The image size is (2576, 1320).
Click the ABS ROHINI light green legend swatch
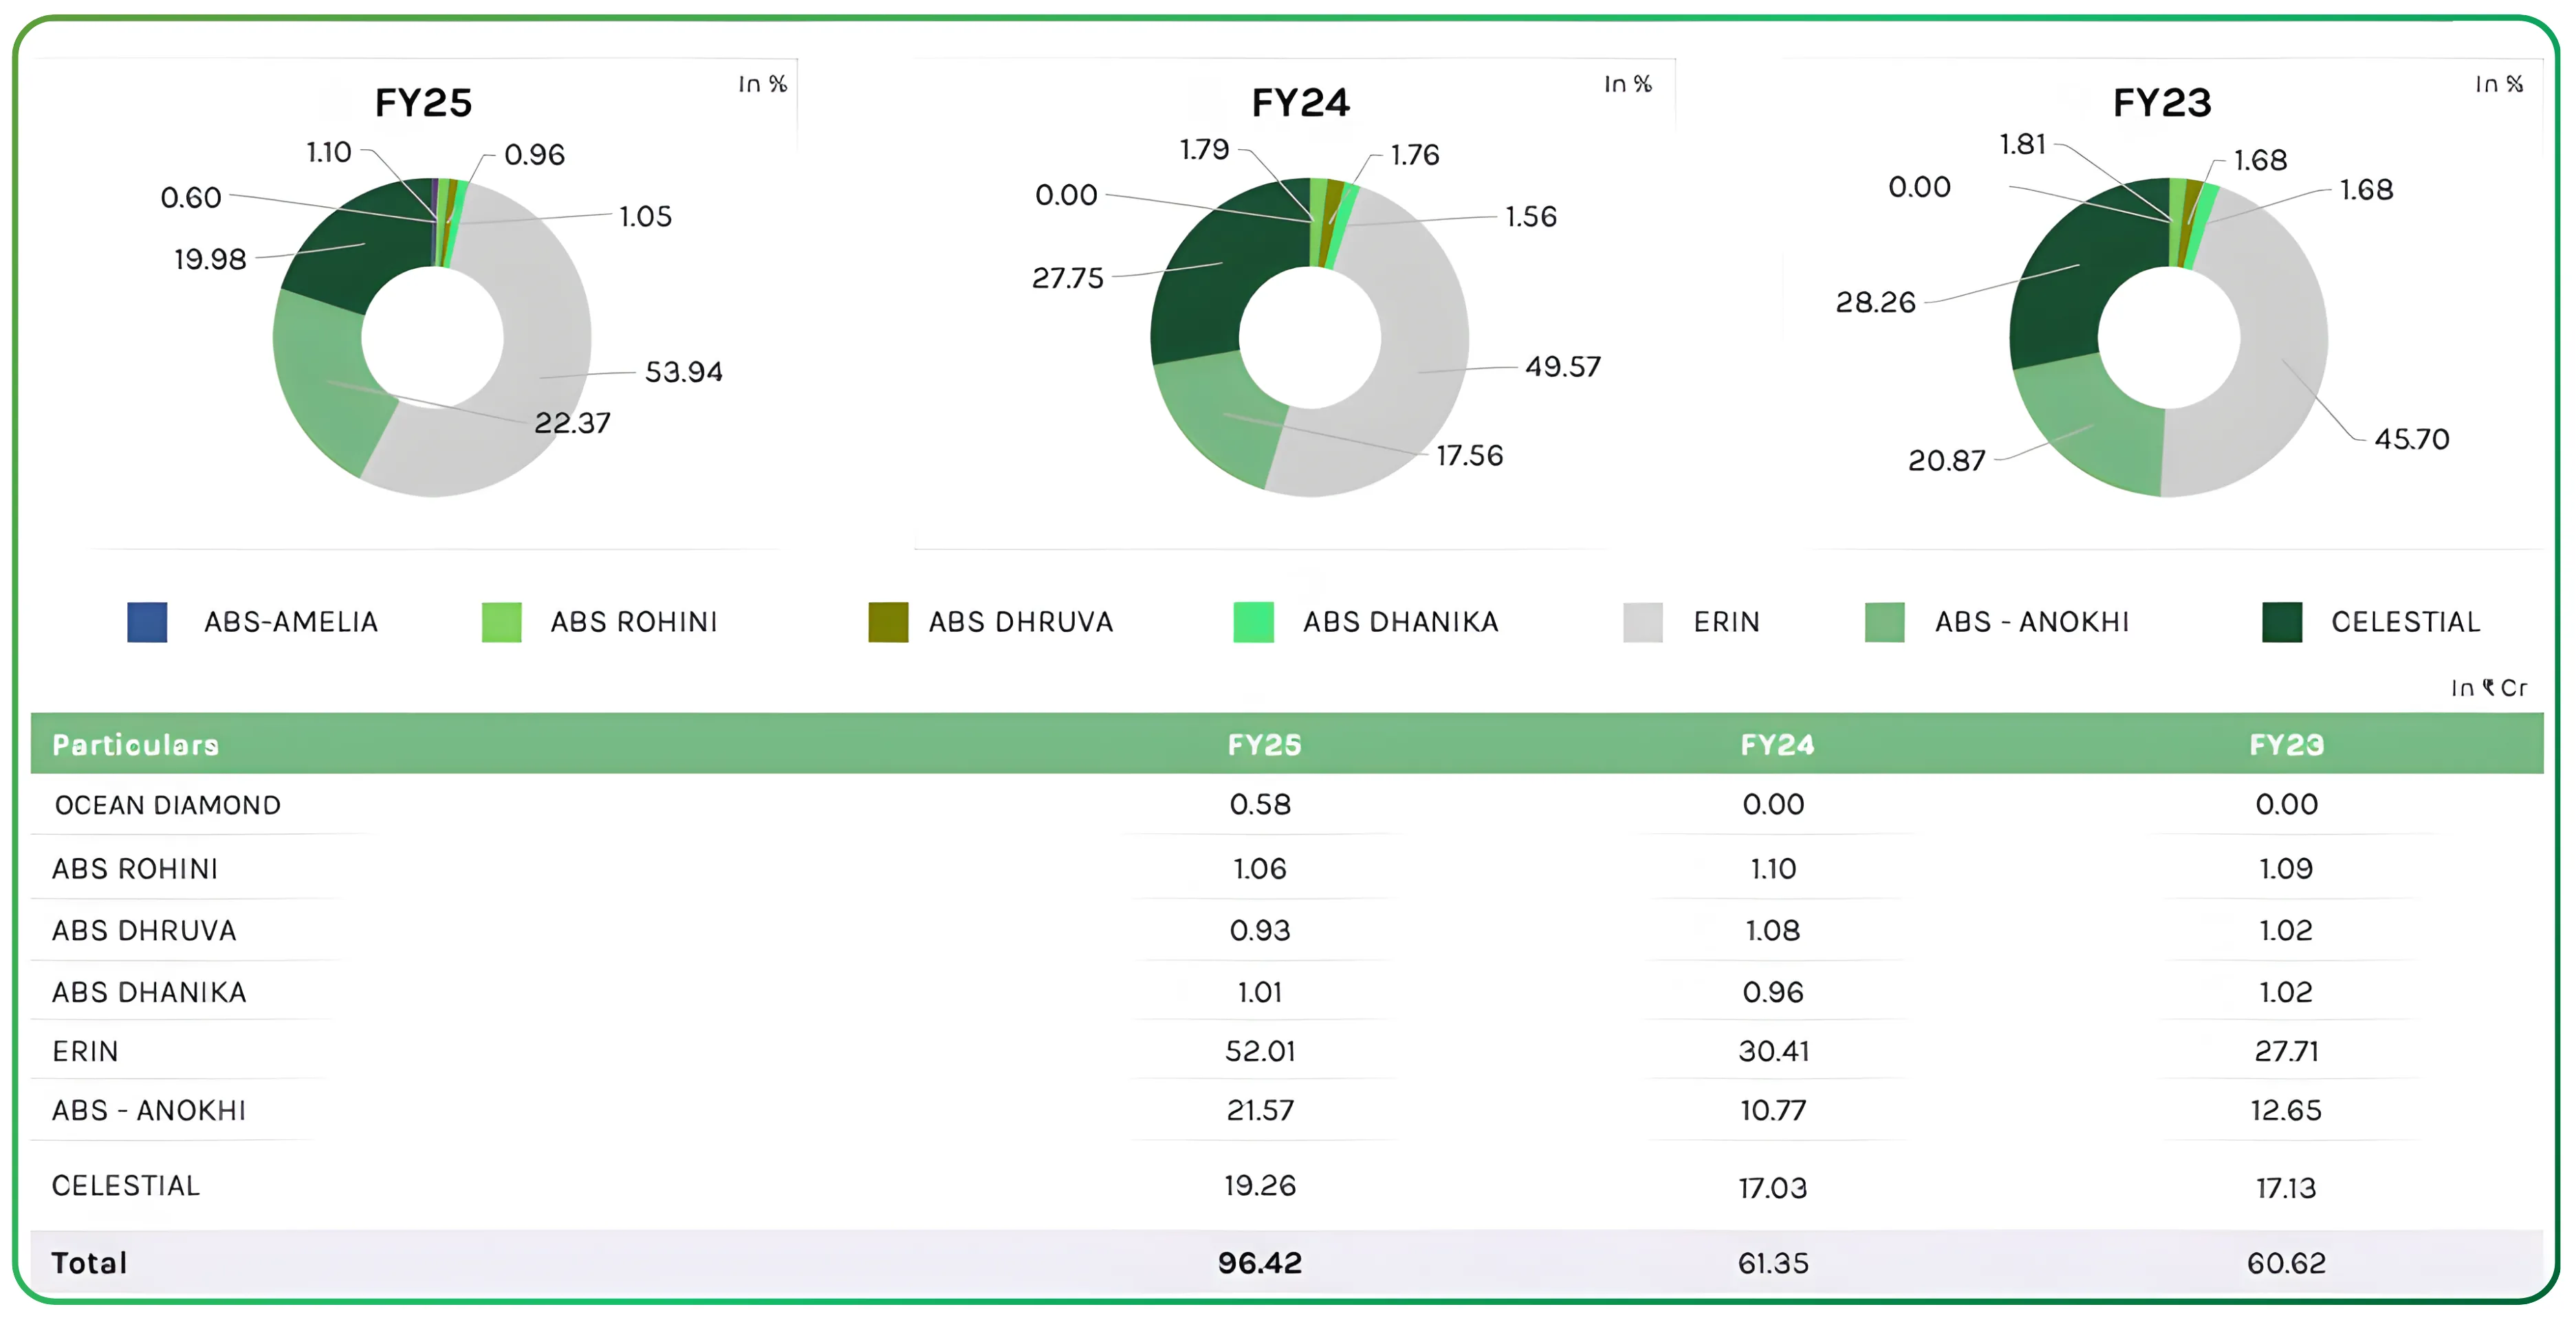click(x=501, y=622)
